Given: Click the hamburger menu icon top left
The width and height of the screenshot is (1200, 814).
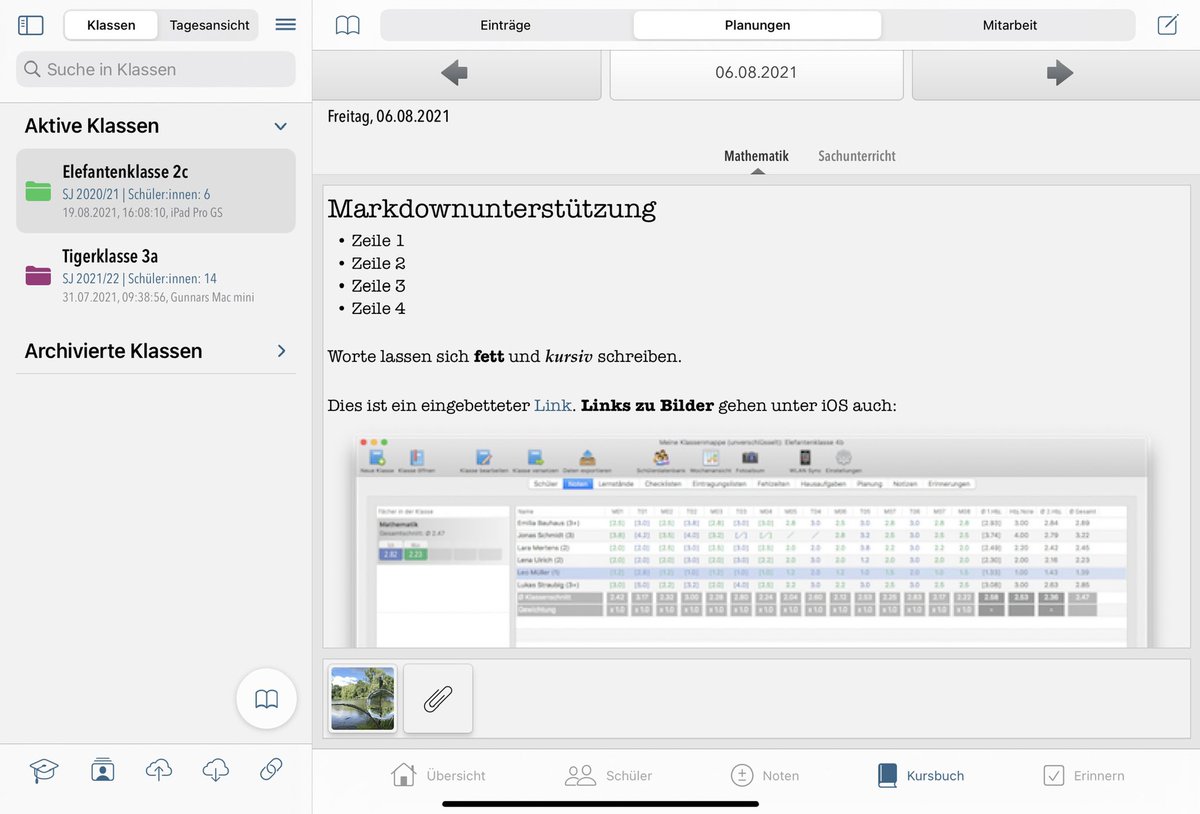Looking at the screenshot, I should (285, 24).
